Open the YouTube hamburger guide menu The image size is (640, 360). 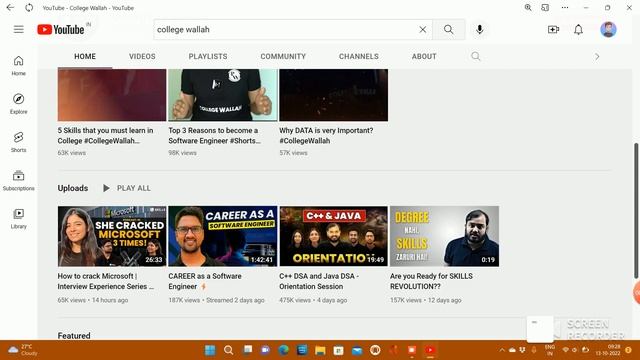pyautogui.click(x=18, y=29)
